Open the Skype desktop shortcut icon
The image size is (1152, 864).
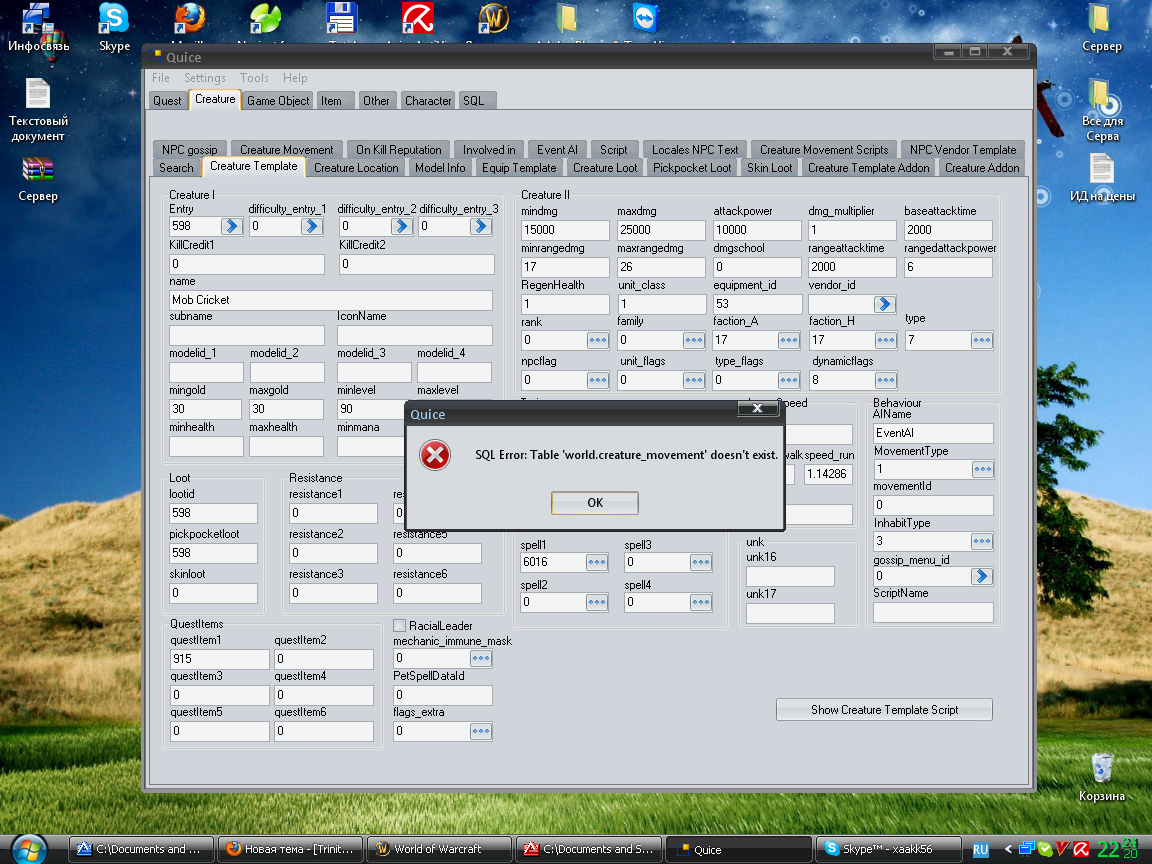(114, 28)
